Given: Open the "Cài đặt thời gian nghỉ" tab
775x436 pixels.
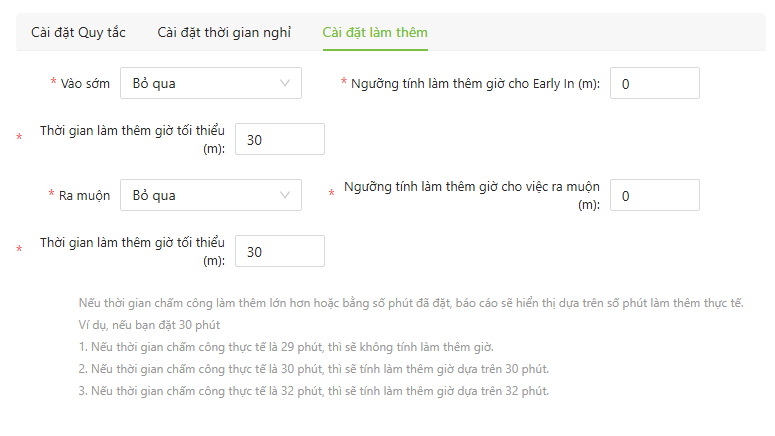Looking at the screenshot, I should (x=224, y=32).
